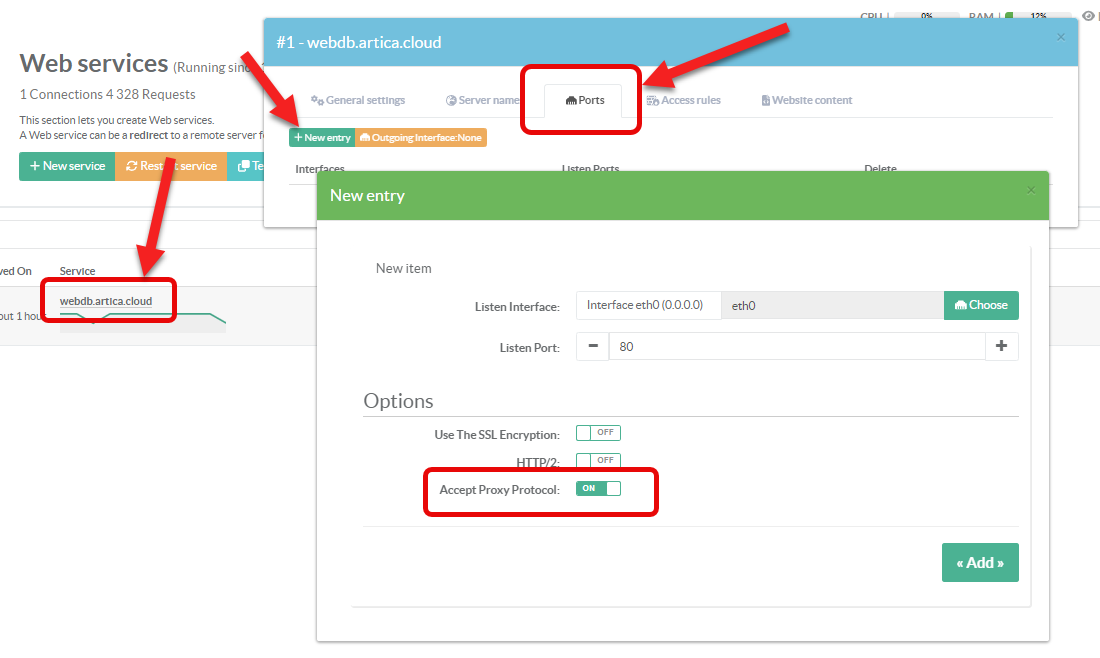Viewport: 1100px width, 658px height.
Task: Click Choose to pick listen interface
Action: (x=981, y=305)
